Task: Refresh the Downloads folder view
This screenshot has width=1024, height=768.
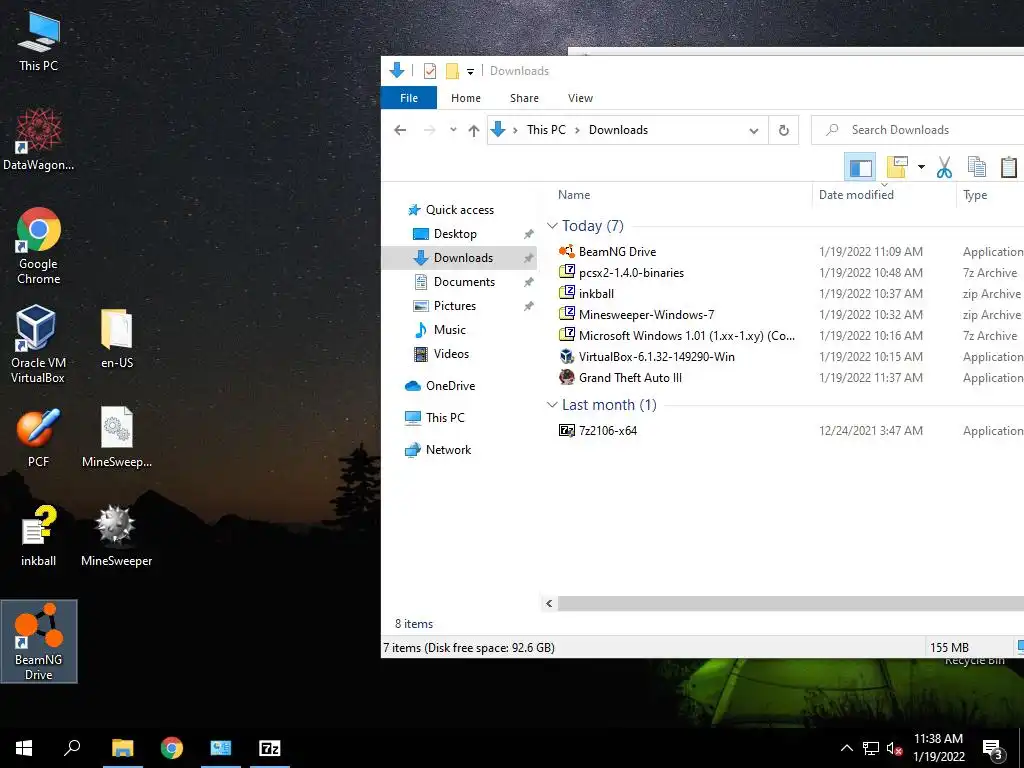Action: coord(784,130)
